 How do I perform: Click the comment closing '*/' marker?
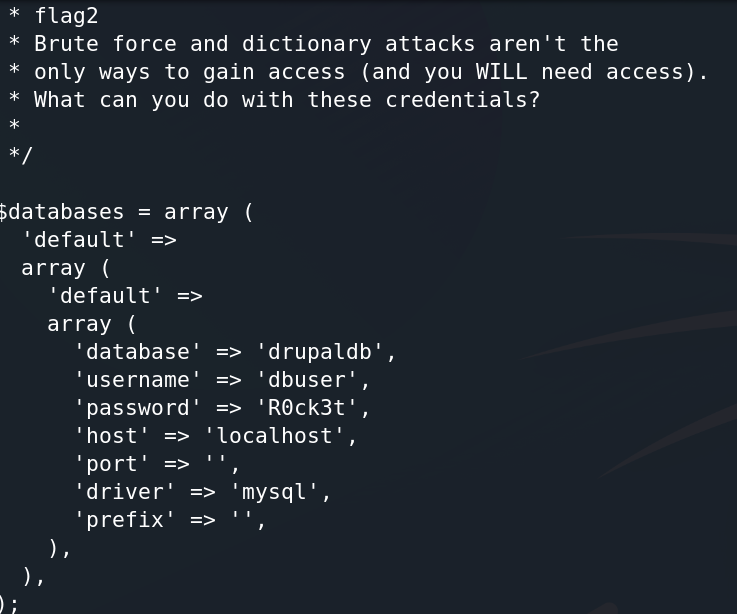coord(21,155)
